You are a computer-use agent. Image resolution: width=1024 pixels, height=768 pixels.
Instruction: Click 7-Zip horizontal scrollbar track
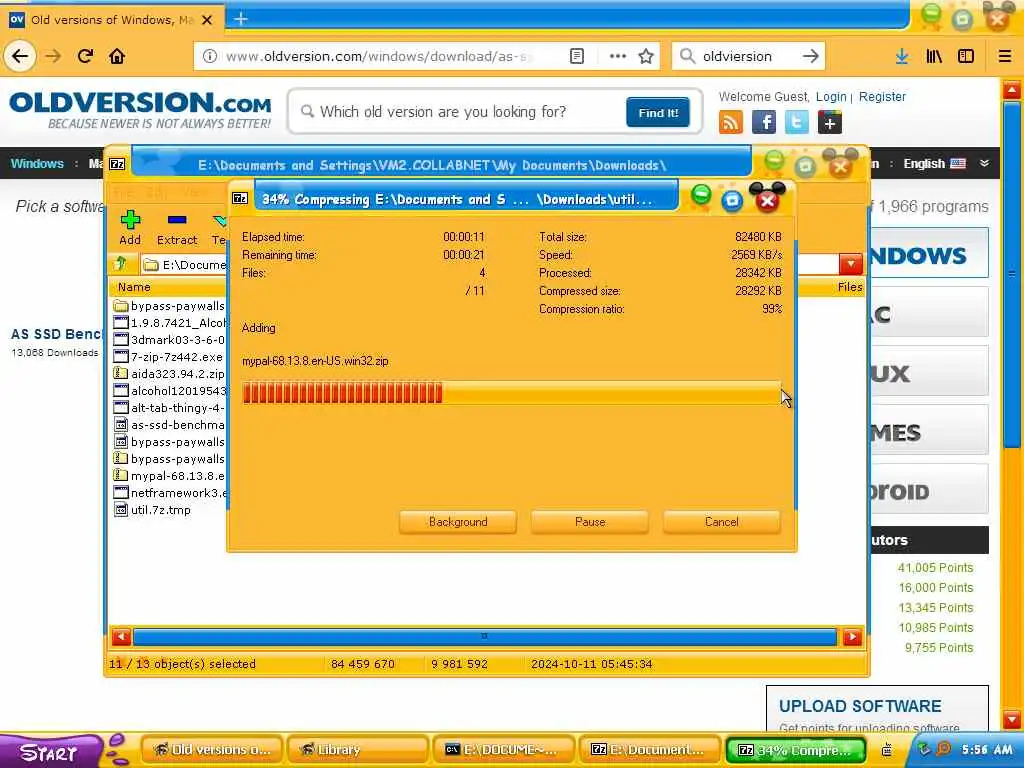(x=485, y=637)
